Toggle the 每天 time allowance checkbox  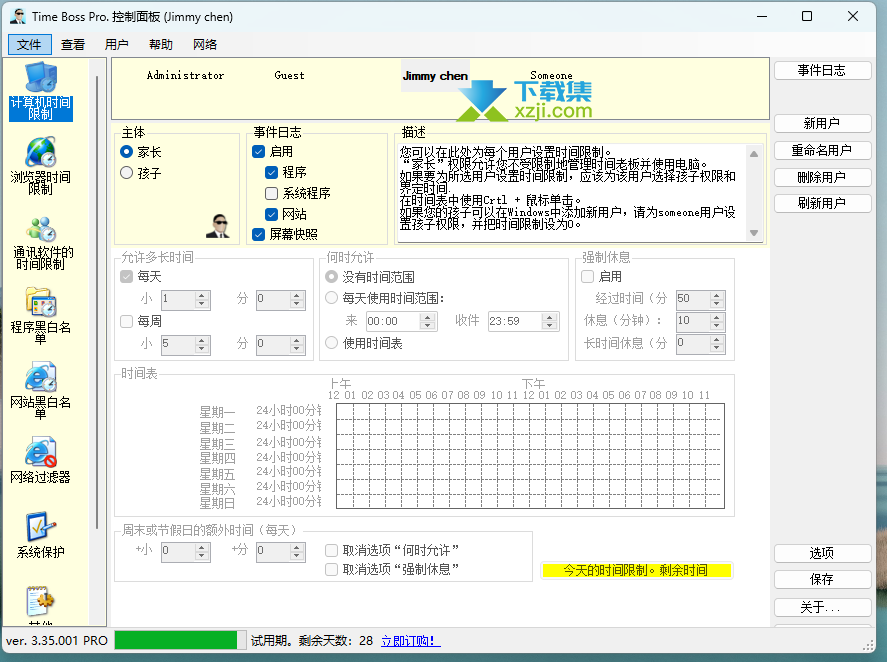(127, 277)
